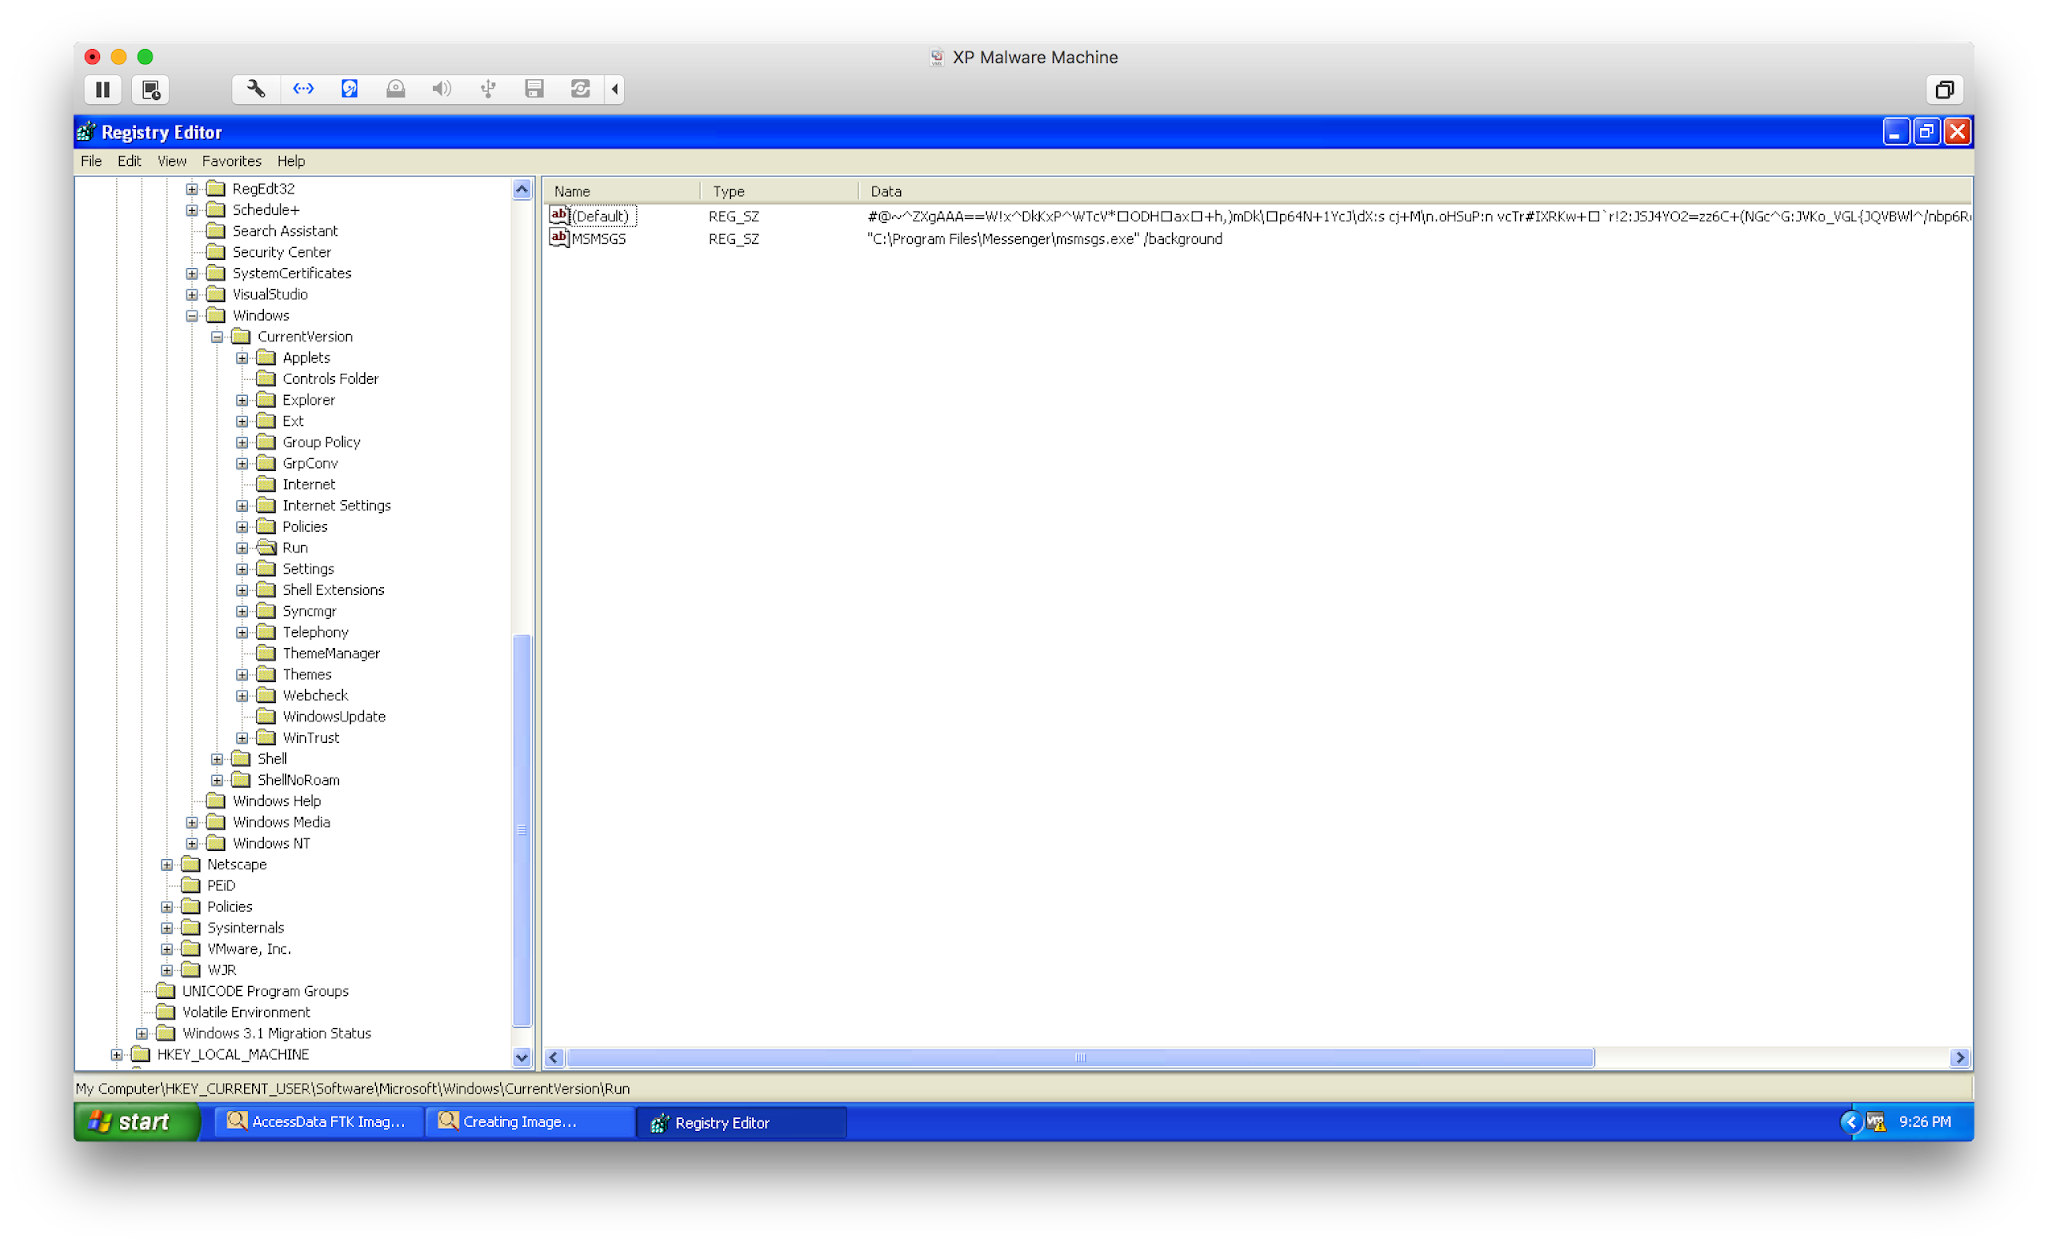Click the USB devices icon
Screen dimensions: 2048x1247
[488, 89]
